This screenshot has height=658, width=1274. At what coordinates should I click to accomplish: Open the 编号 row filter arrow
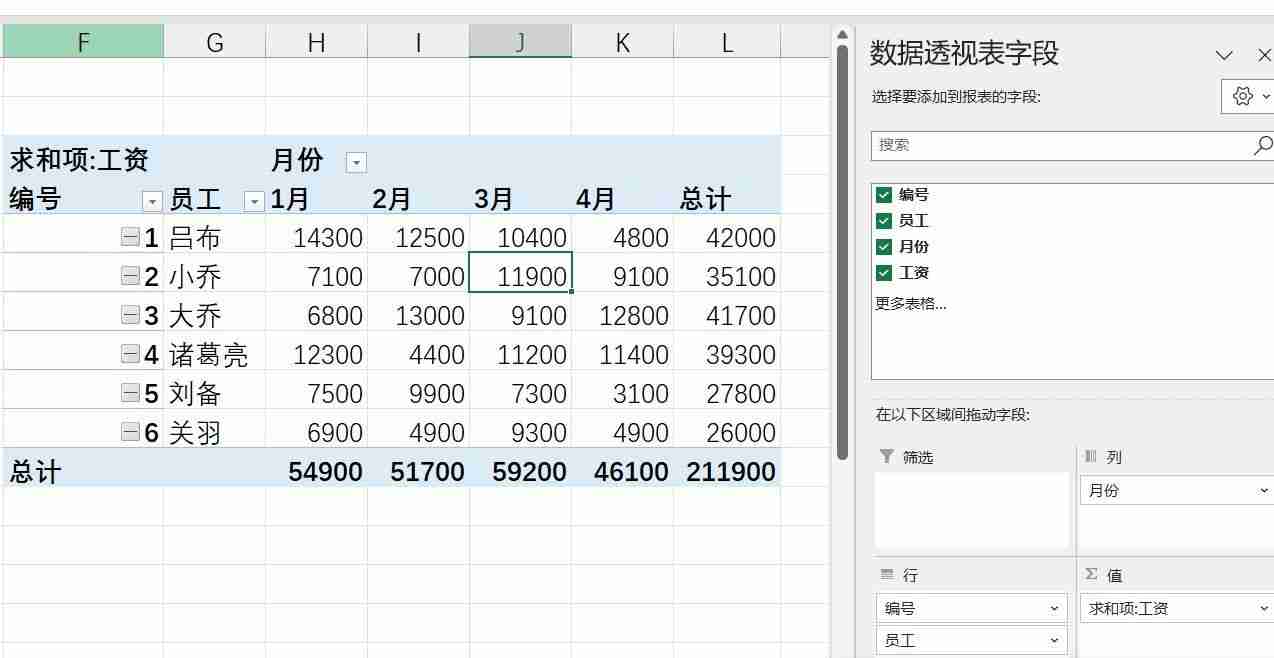[x=152, y=199]
